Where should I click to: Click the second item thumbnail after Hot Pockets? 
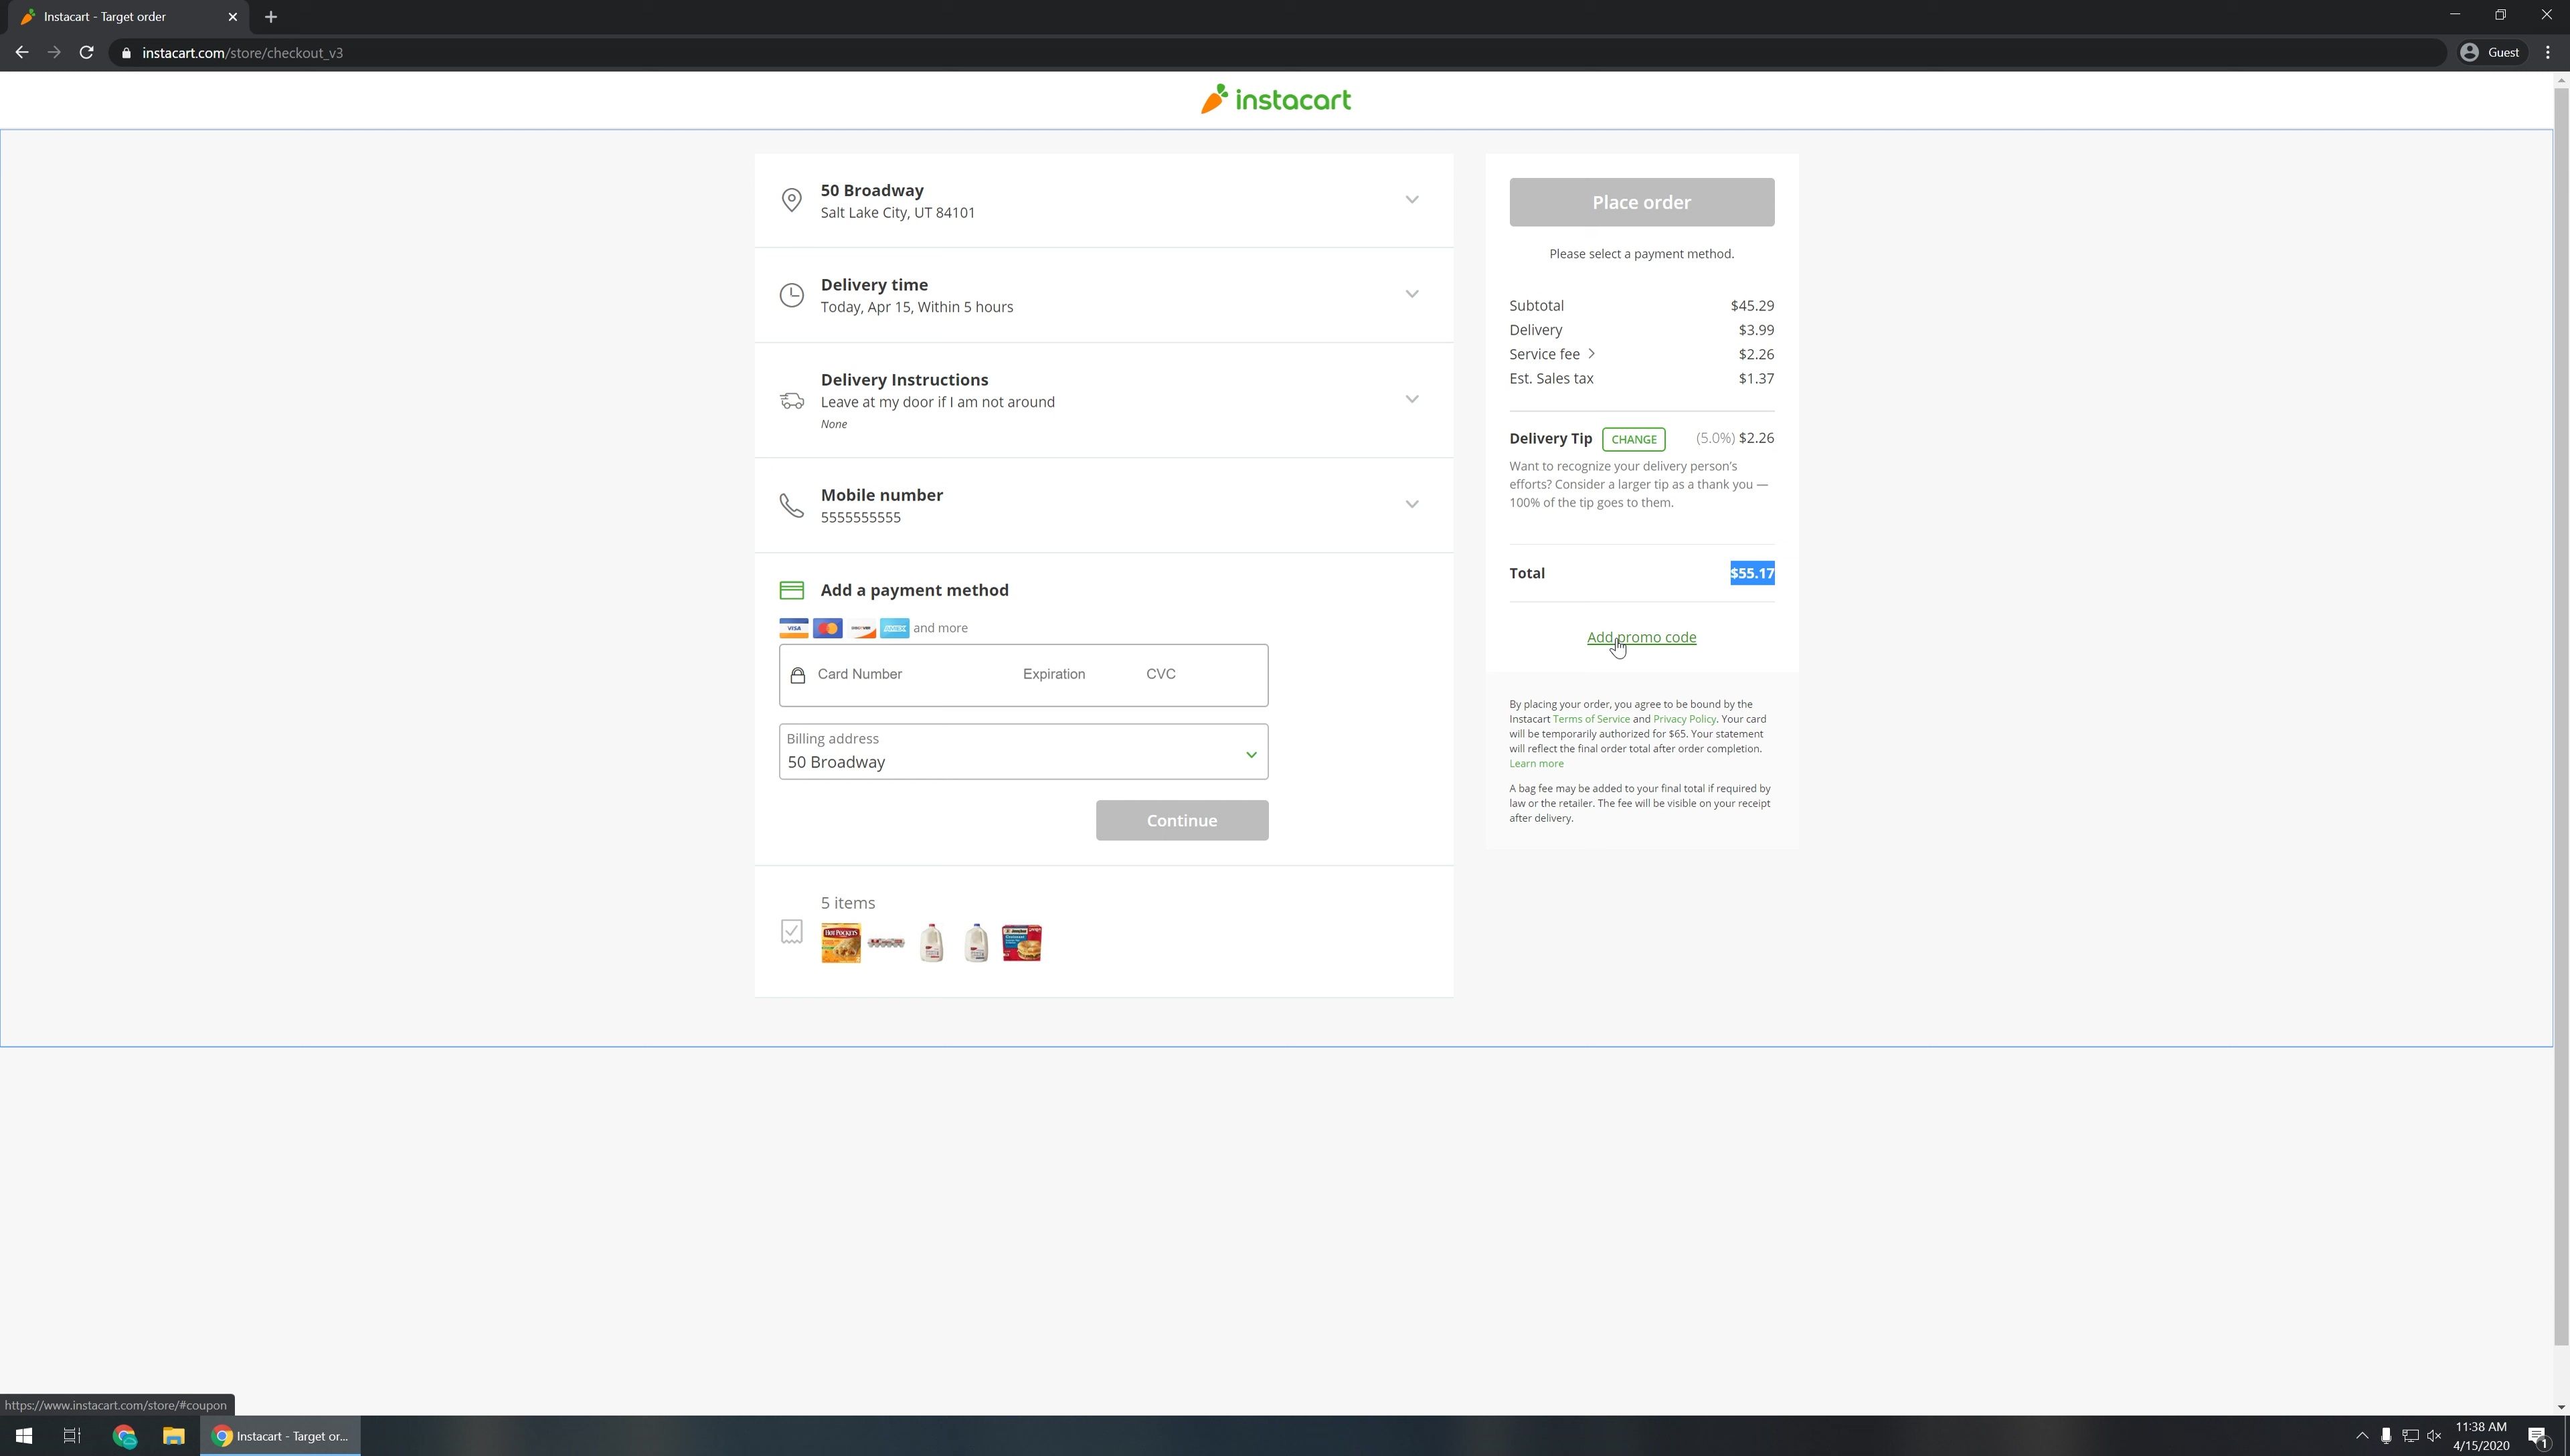pyautogui.click(x=885, y=943)
